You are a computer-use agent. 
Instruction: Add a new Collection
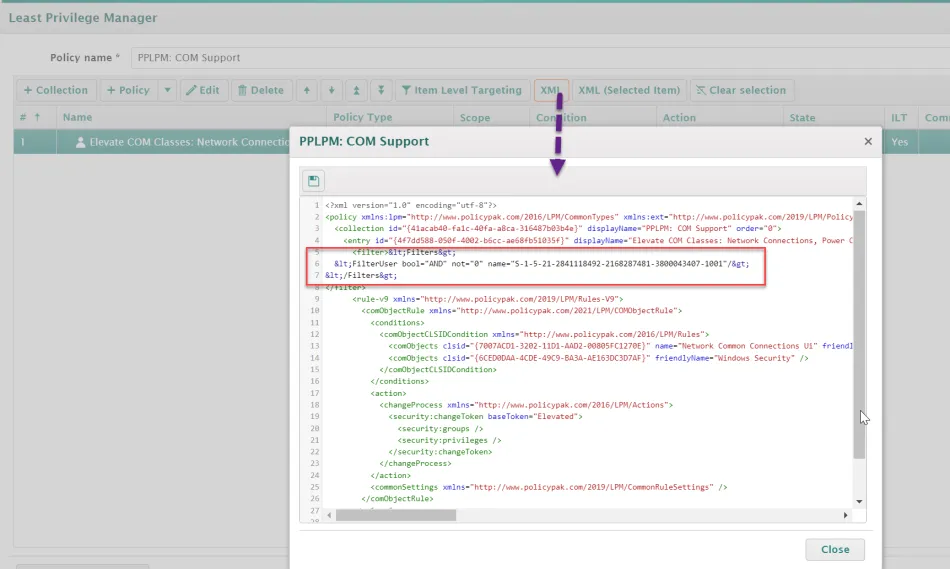coord(56,90)
